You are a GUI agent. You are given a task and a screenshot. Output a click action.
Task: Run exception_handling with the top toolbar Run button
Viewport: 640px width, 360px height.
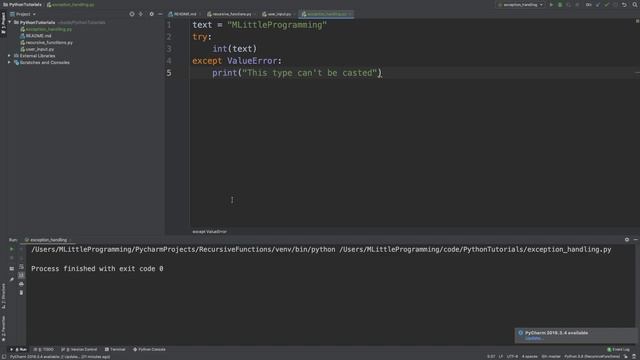551,5
